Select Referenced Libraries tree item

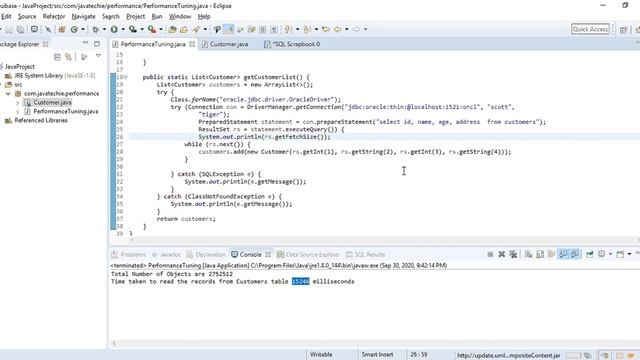pos(36,120)
